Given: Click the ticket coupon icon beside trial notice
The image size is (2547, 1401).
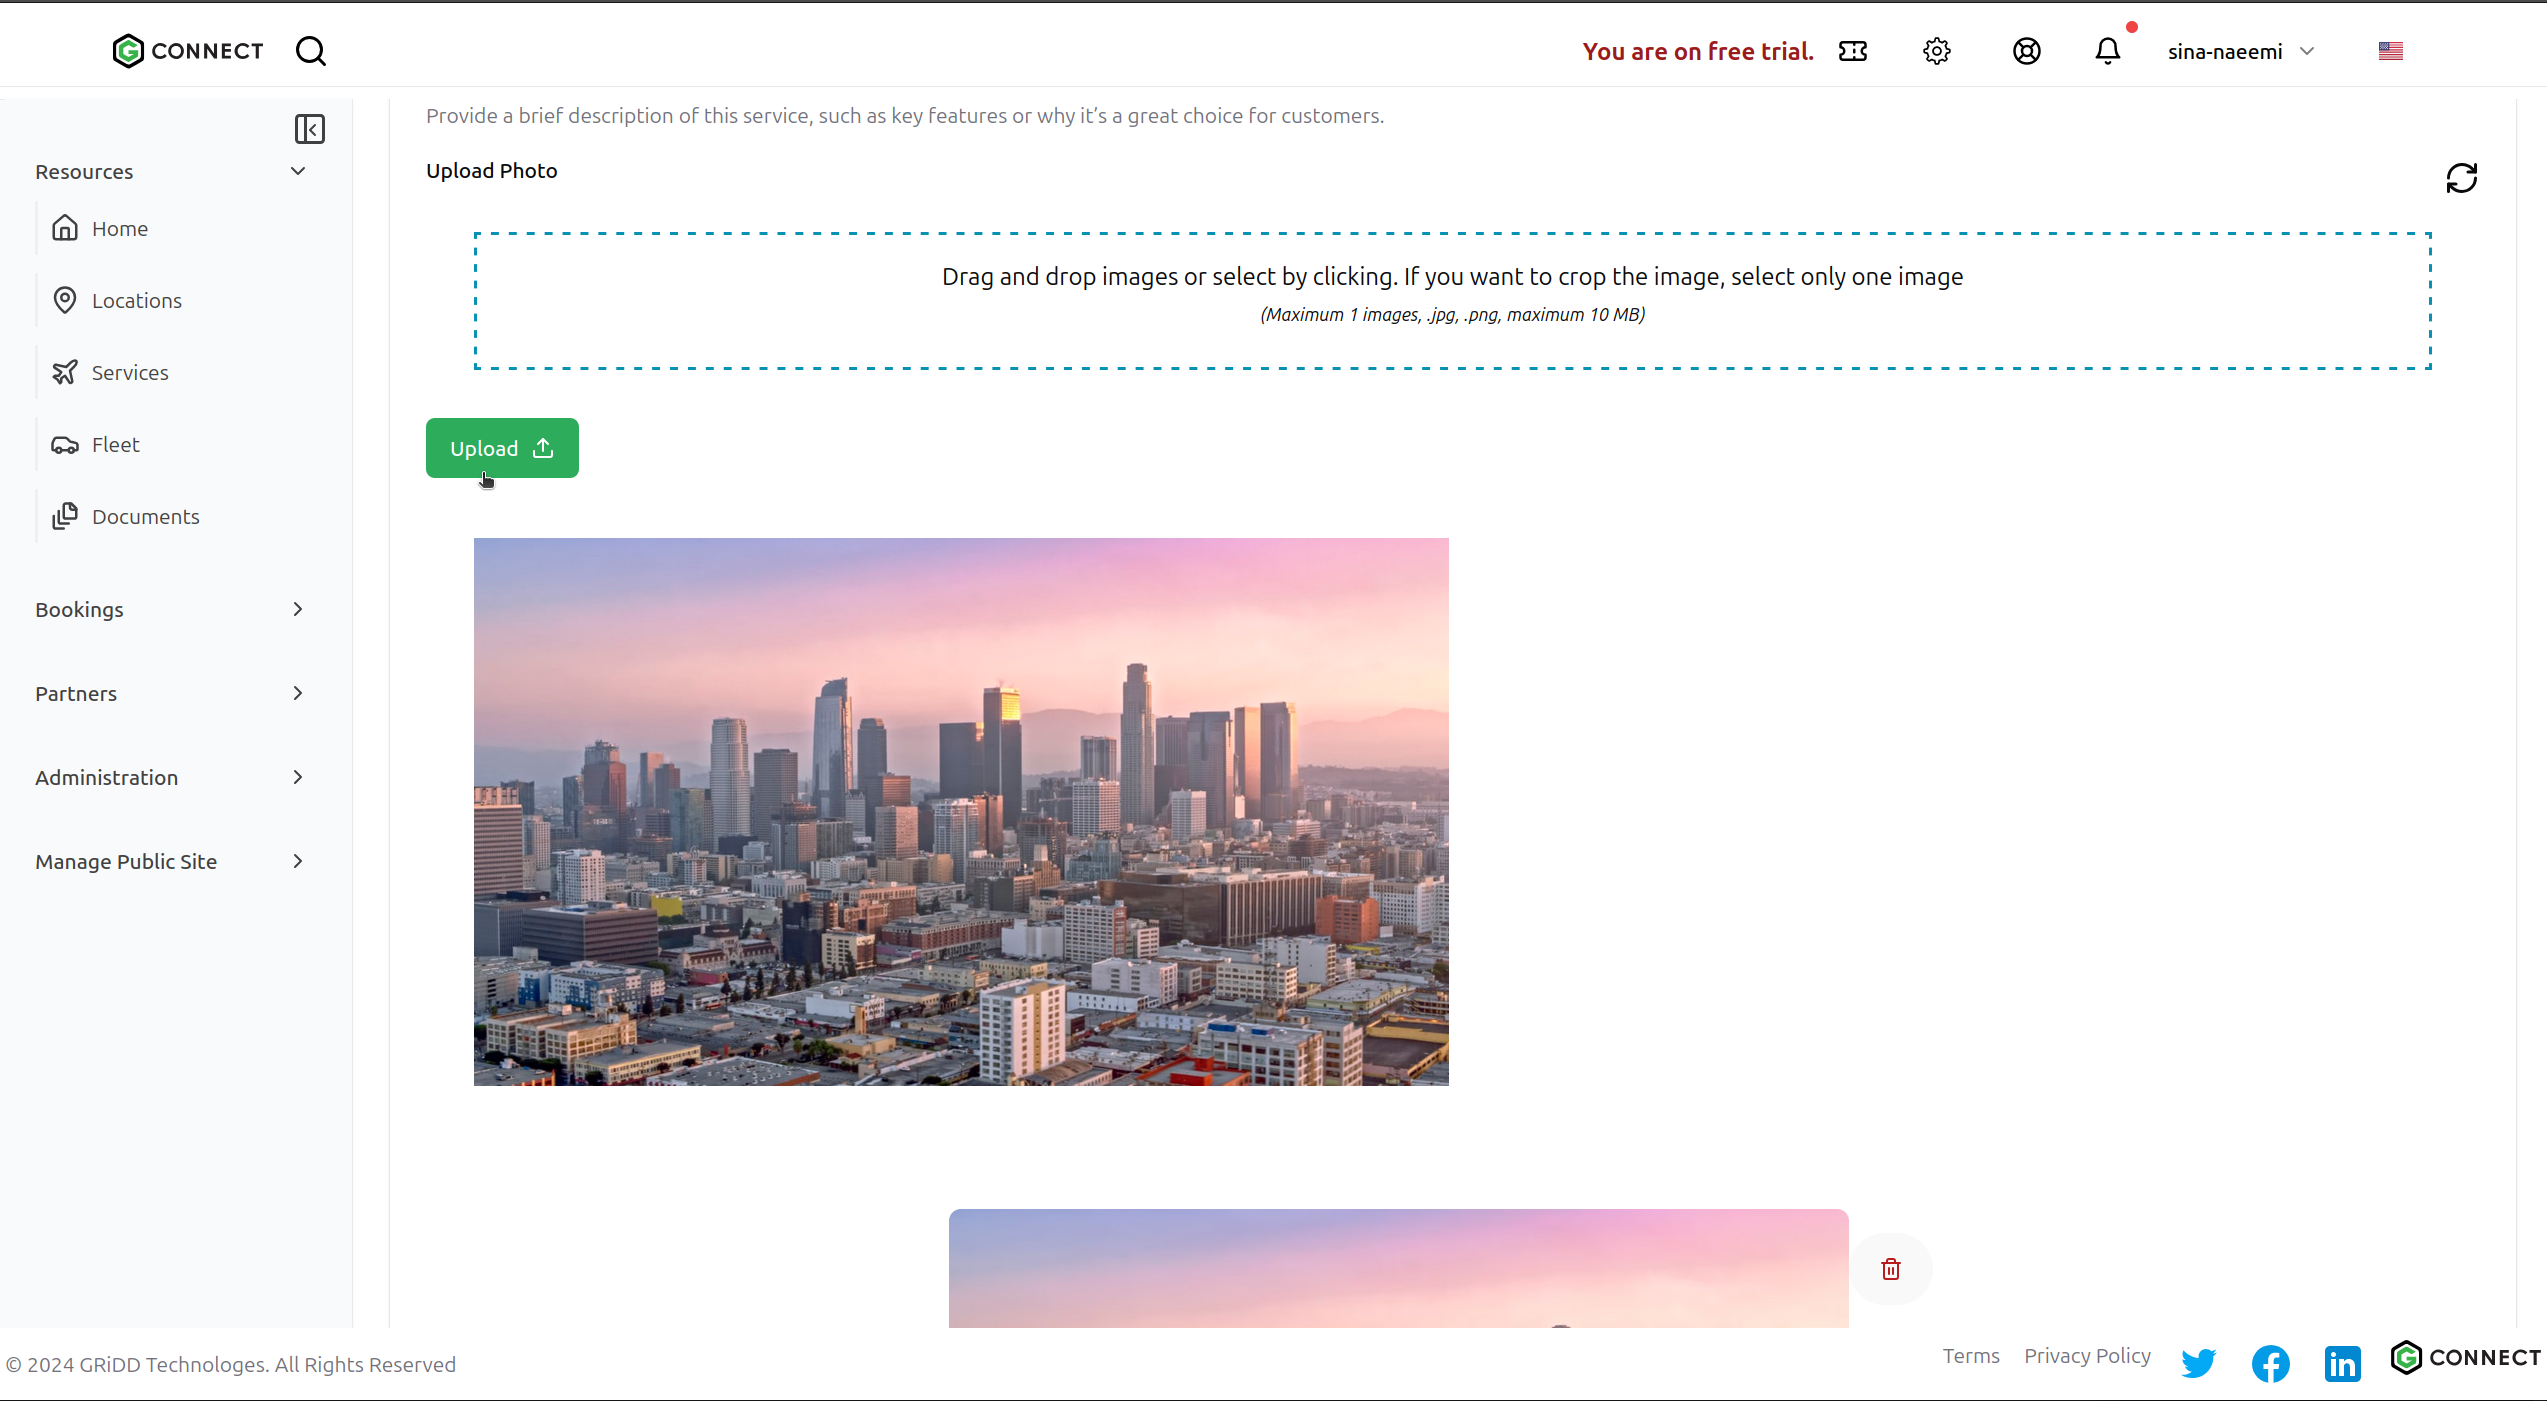Looking at the screenshot, I should (1852, 51).
